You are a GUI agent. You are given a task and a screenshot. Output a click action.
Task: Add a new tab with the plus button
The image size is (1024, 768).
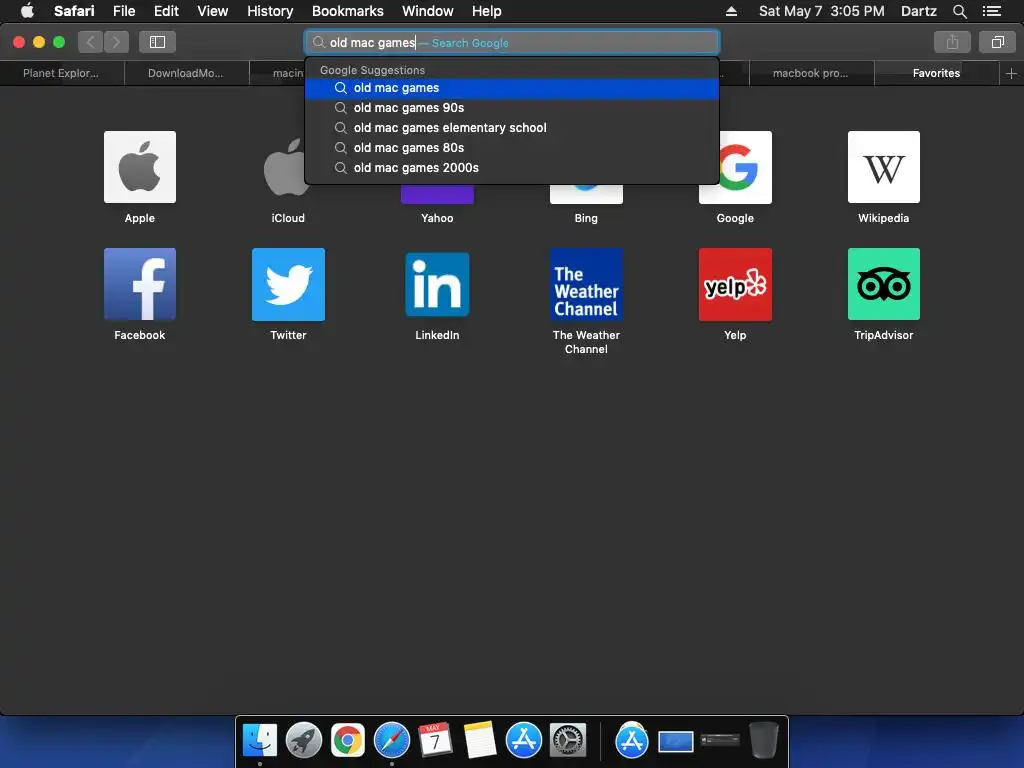[x=1011, y=73]
